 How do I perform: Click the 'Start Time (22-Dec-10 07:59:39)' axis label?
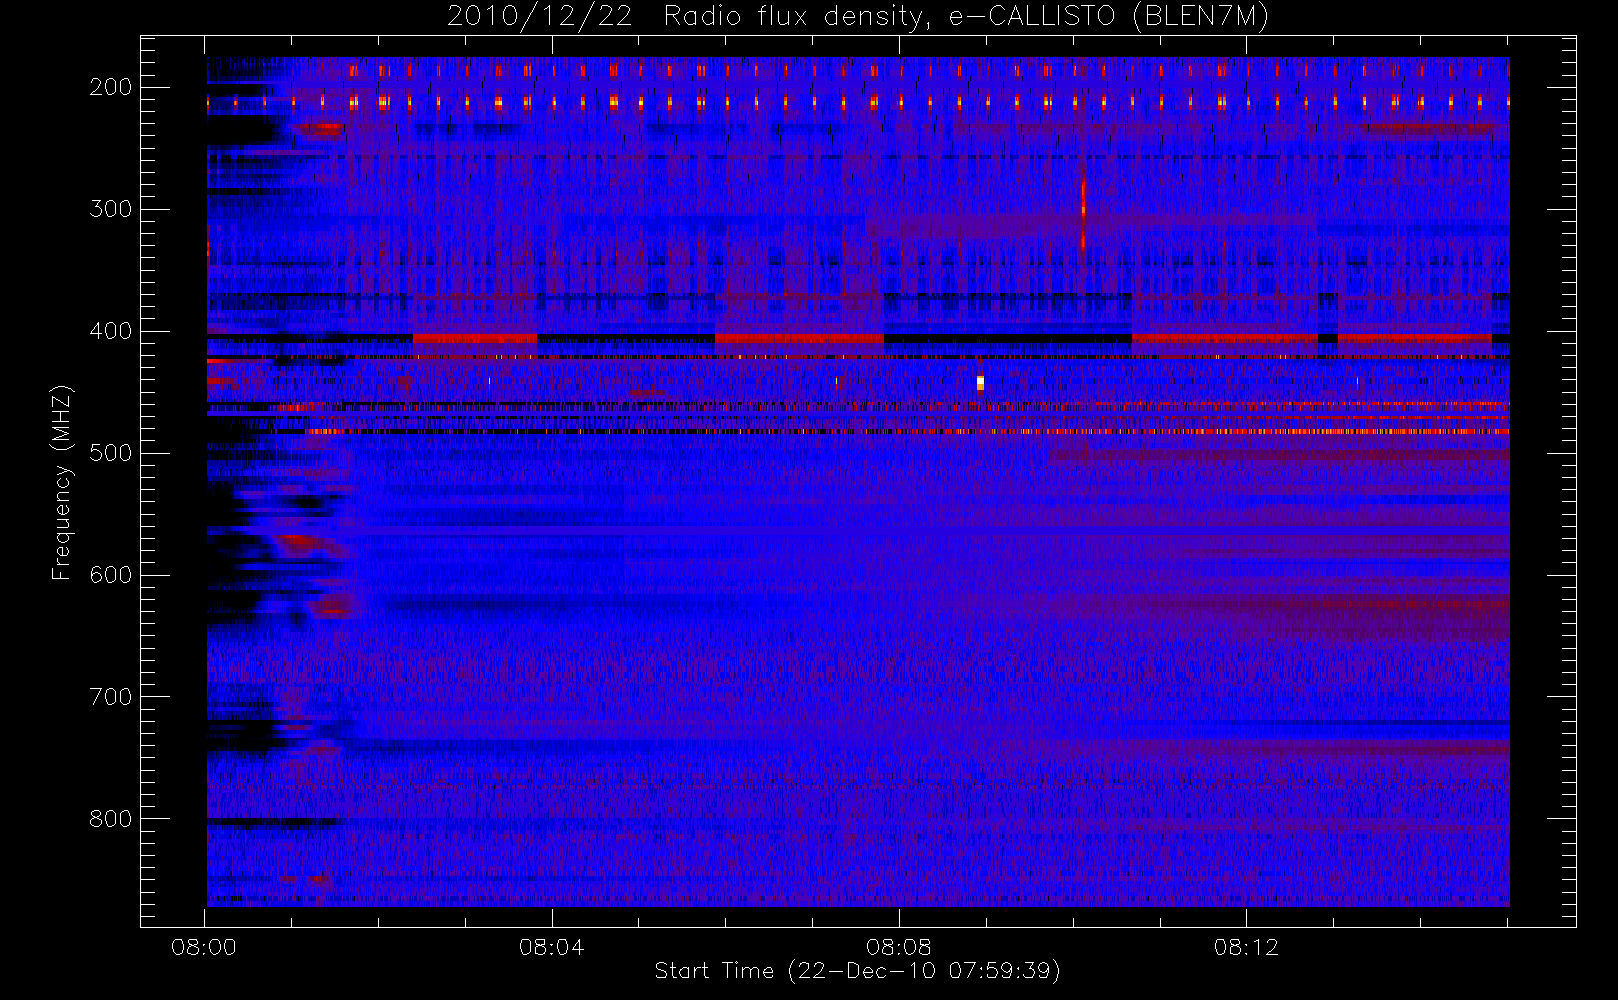(x=857, y=971)
